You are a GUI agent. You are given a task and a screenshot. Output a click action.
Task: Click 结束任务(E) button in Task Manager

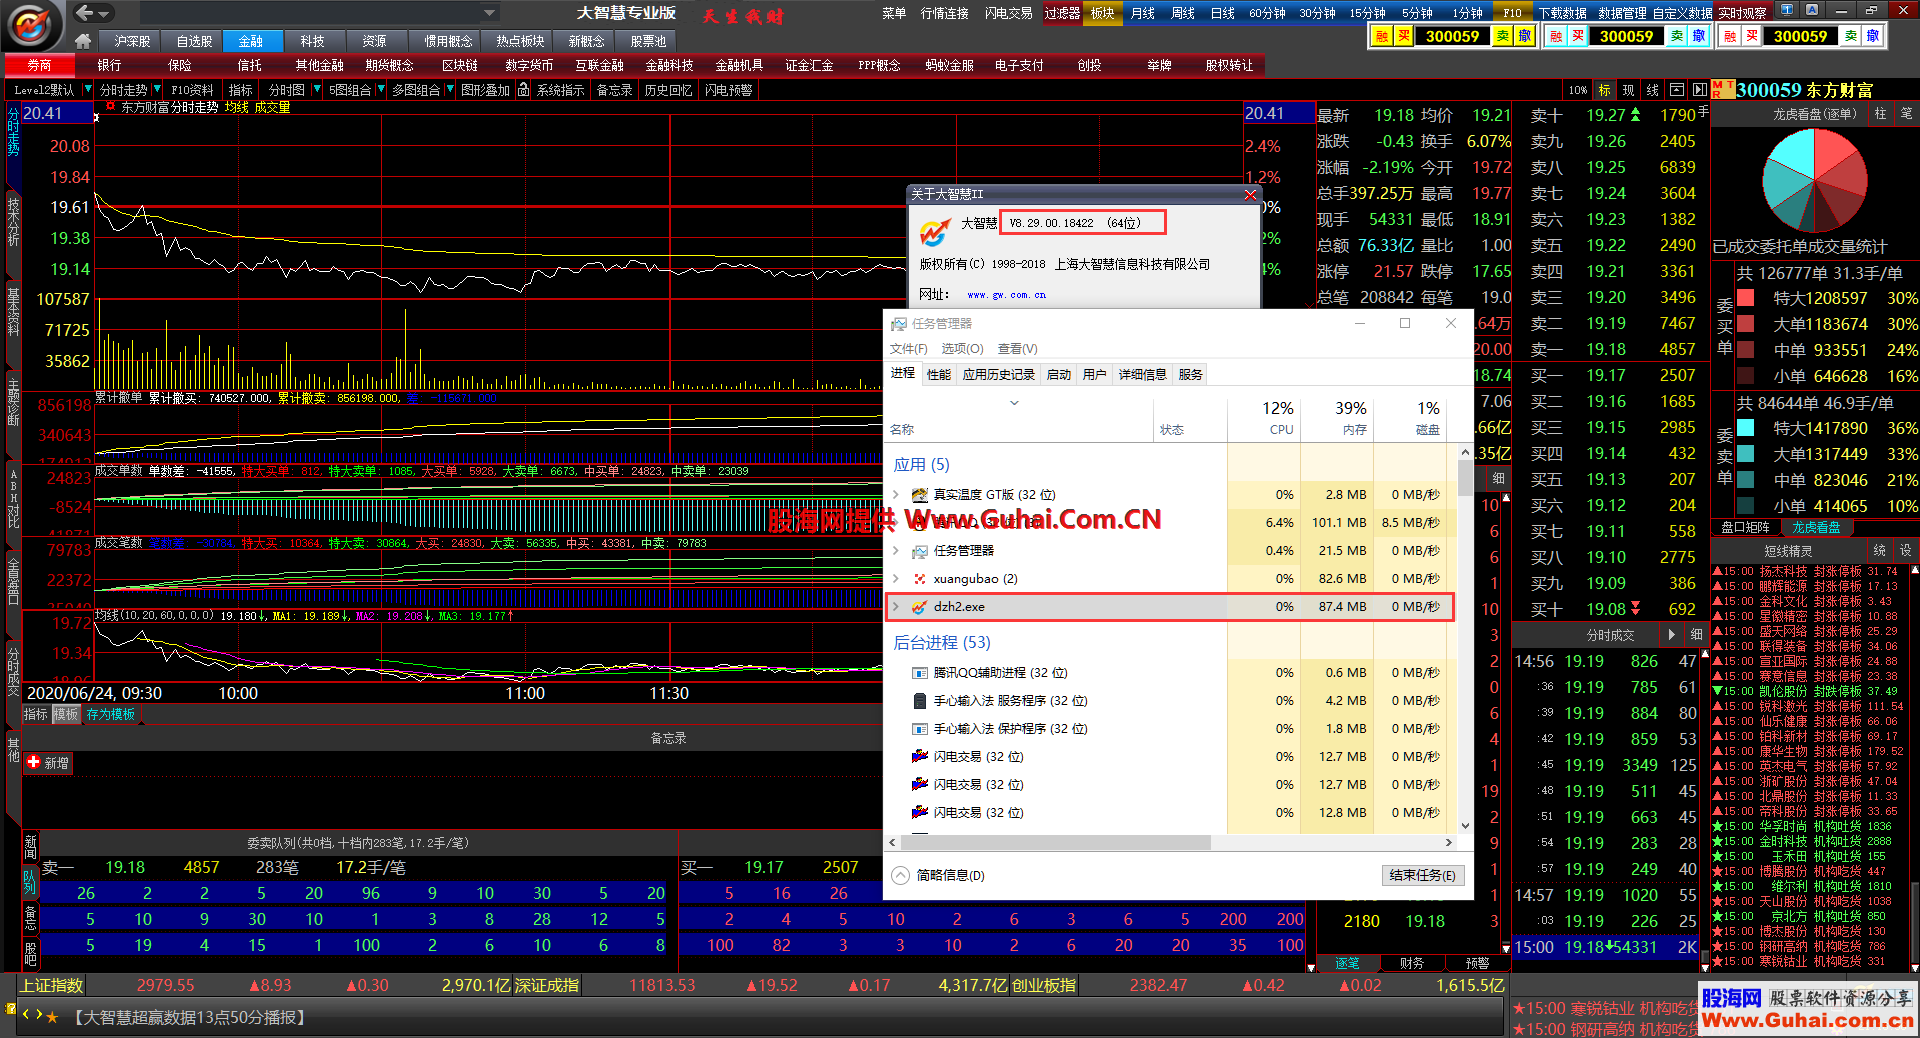coord(1423,875)
